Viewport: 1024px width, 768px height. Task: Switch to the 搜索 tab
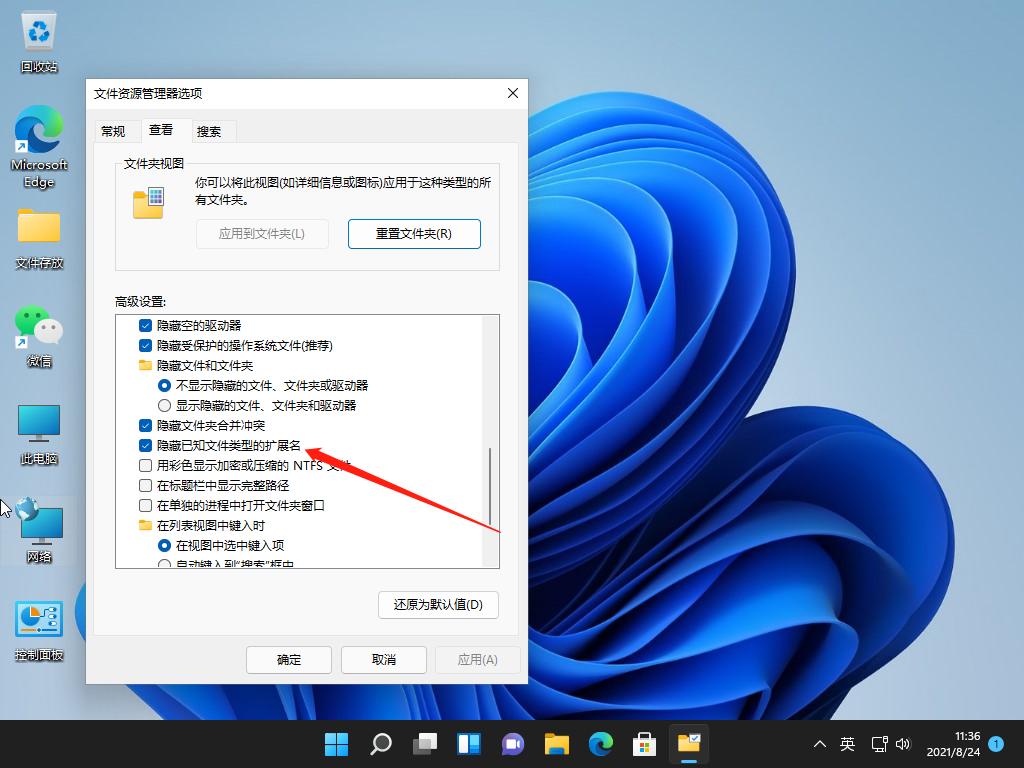[x=211, y=130]
